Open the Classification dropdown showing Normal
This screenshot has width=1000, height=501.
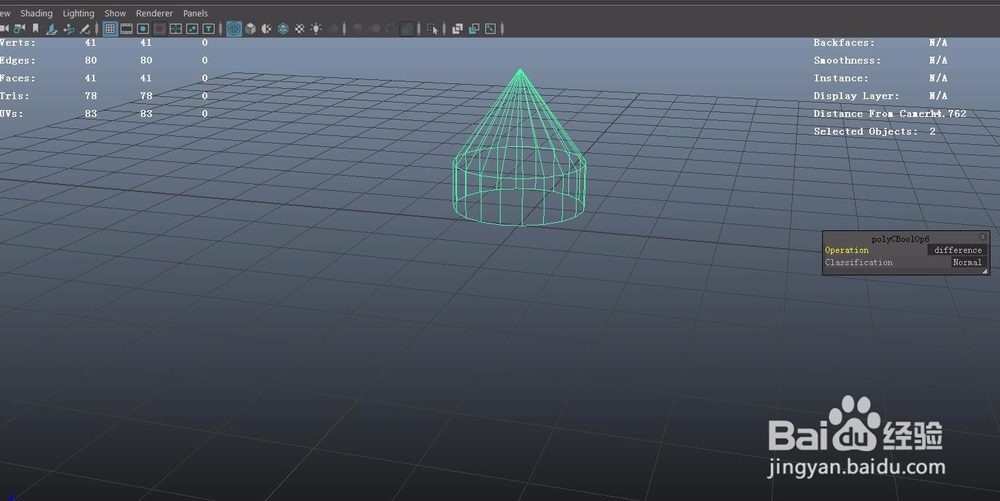coord(967,262)
